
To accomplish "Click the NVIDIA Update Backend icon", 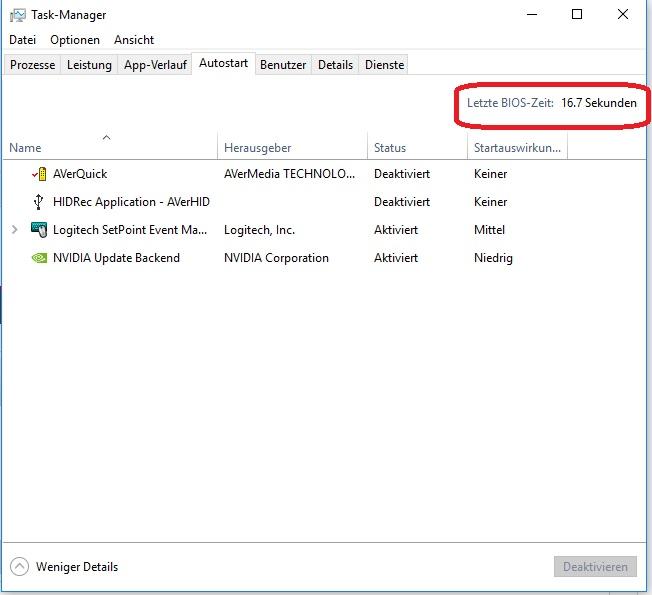I will click(x=39, y=258).
